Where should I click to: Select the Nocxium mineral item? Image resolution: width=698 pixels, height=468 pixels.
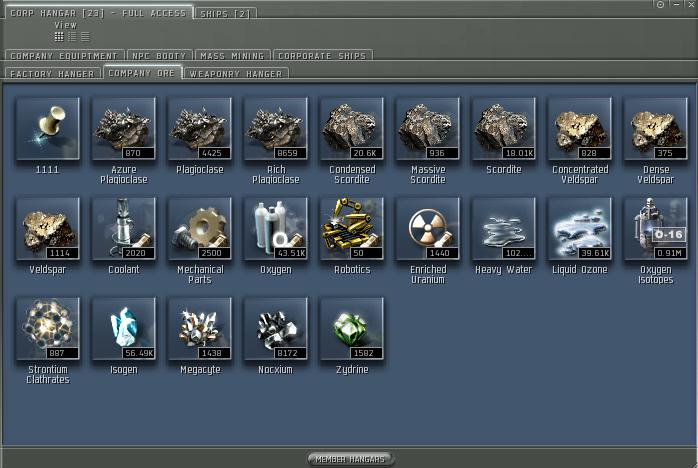click(276, 329)
